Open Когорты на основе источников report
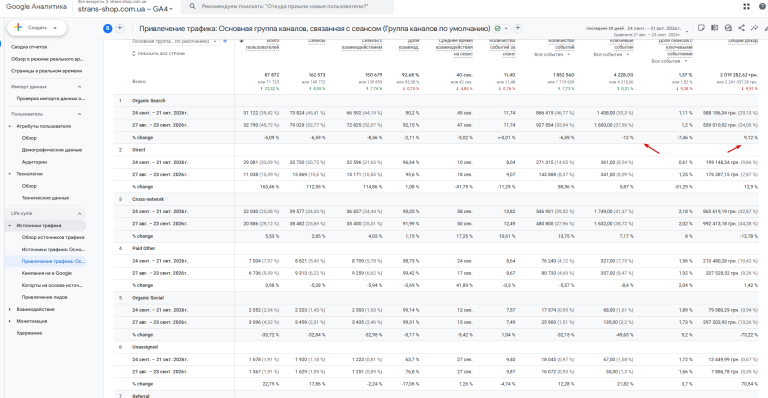 52,285
